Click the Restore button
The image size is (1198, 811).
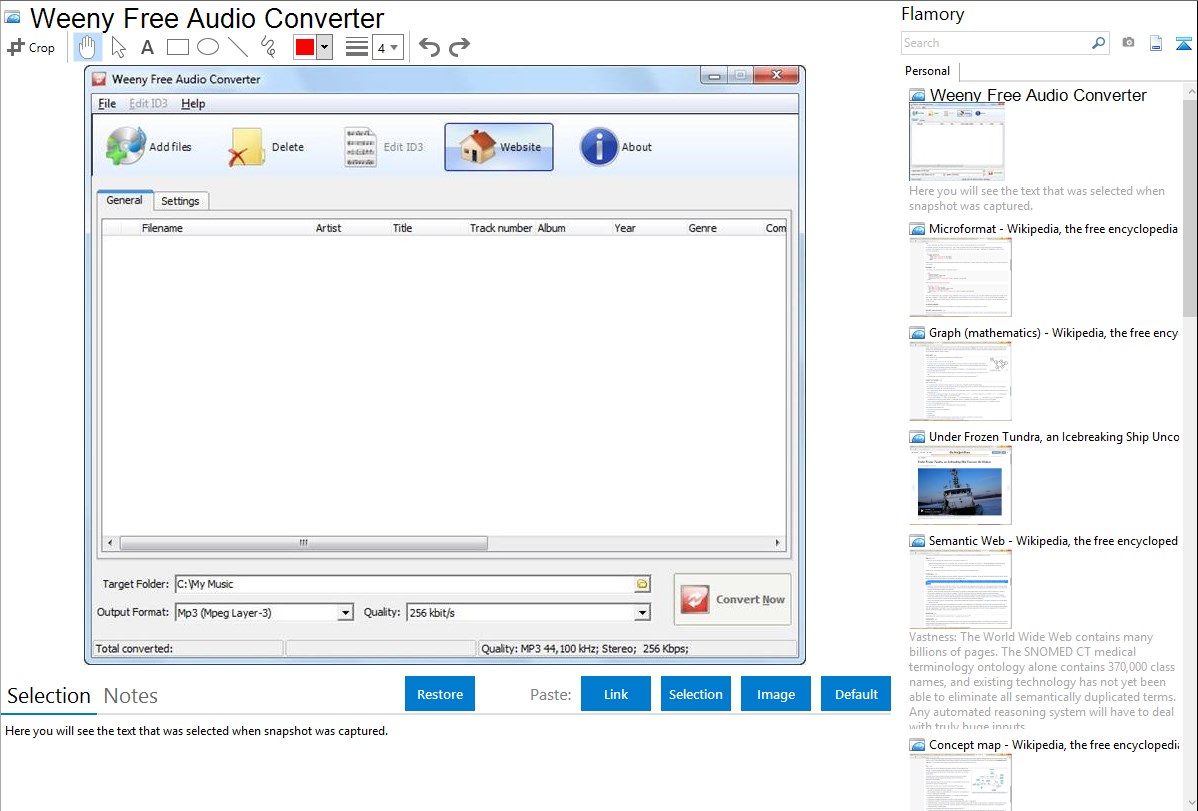tap(440, 694)
